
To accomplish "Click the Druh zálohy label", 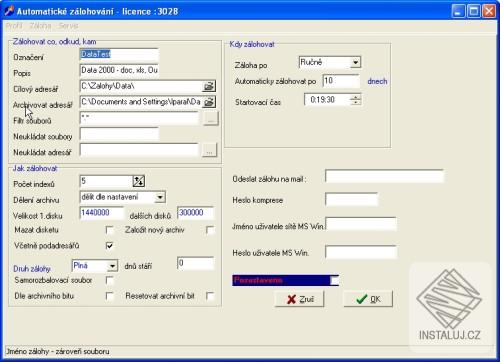I will tap(32, 269).
